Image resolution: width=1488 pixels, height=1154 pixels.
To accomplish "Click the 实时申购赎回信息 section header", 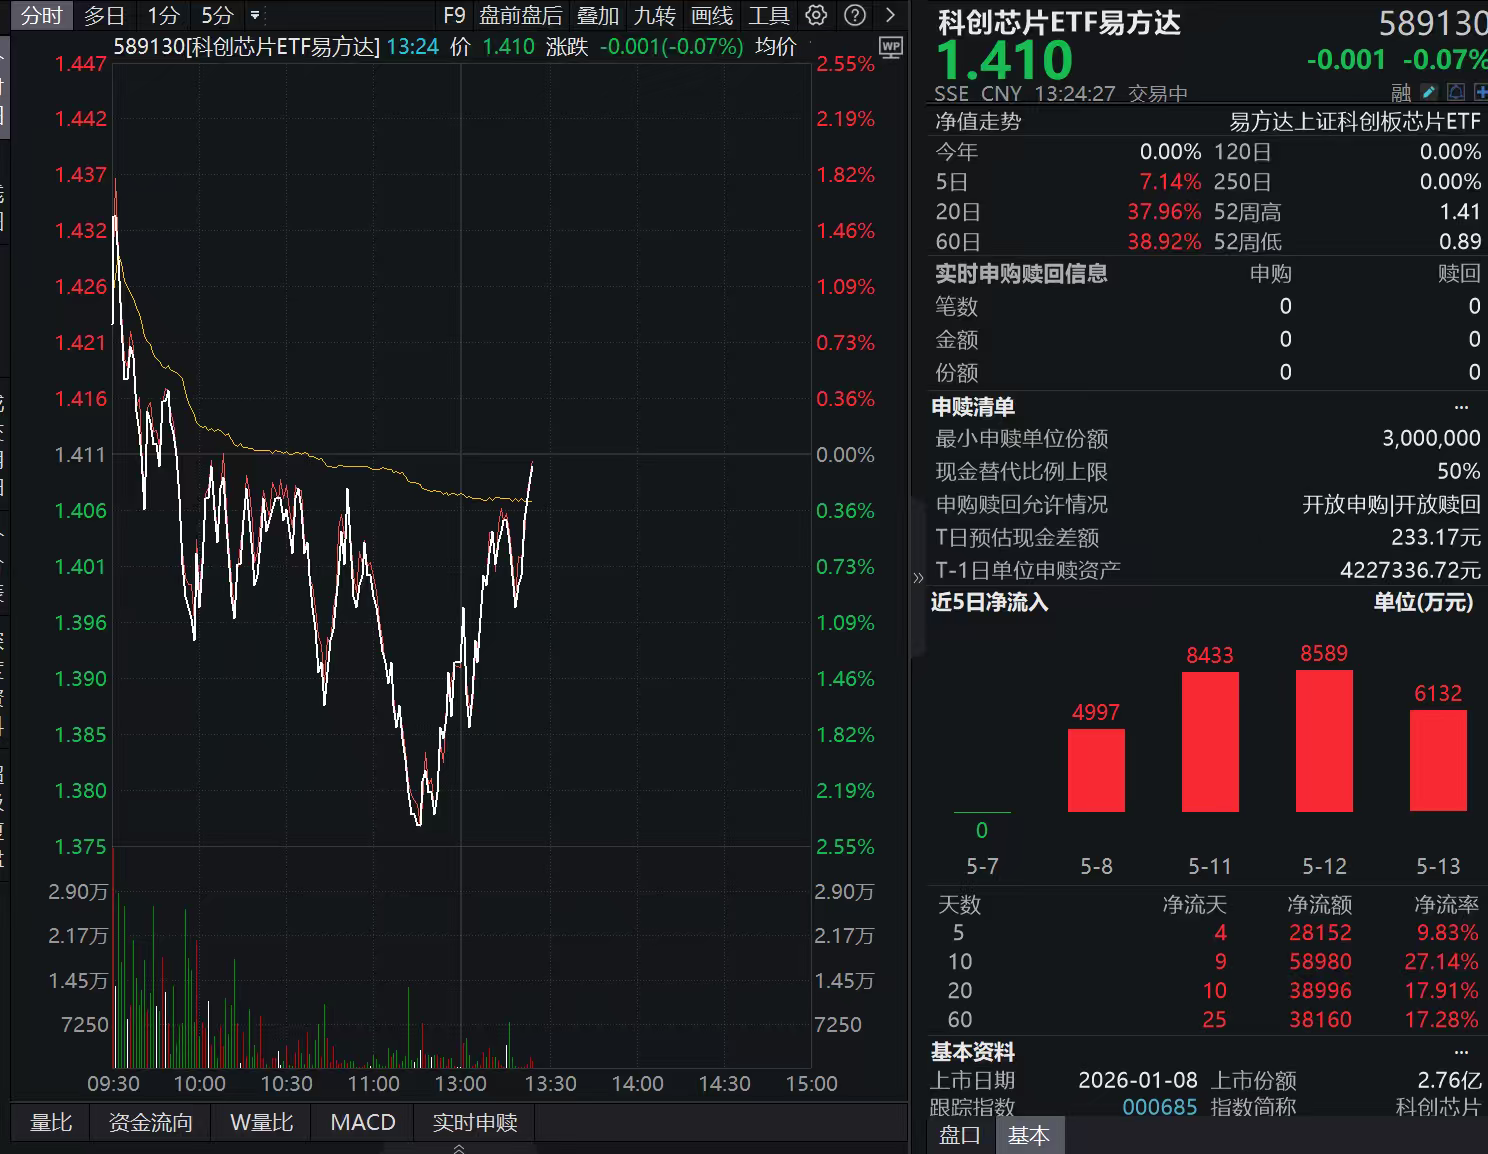I will pos(1021,274).
